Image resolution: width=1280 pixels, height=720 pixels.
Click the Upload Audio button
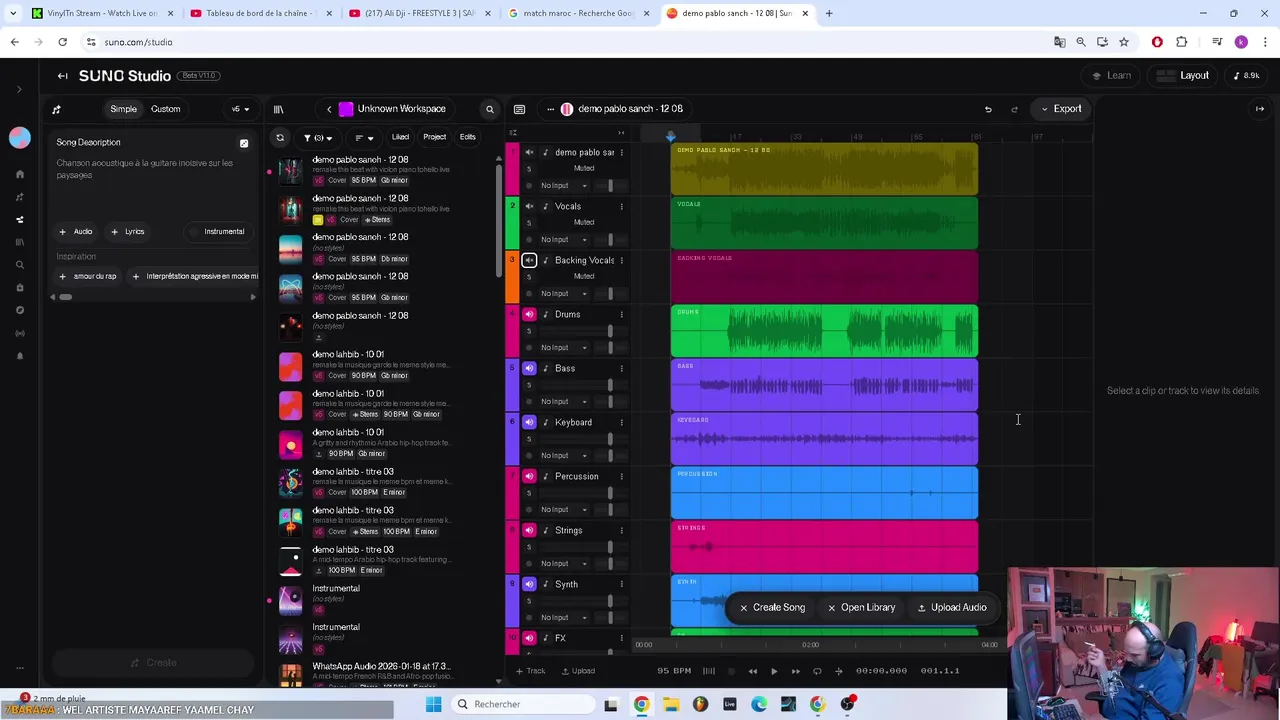[952, 608]
